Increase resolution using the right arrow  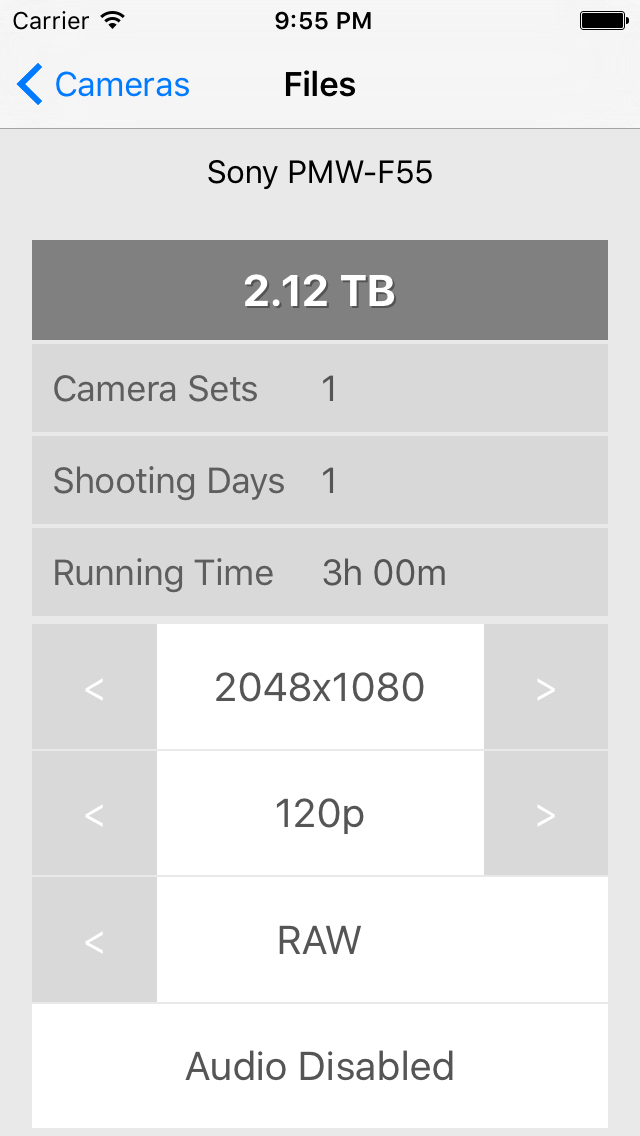(x=546, y=687)
